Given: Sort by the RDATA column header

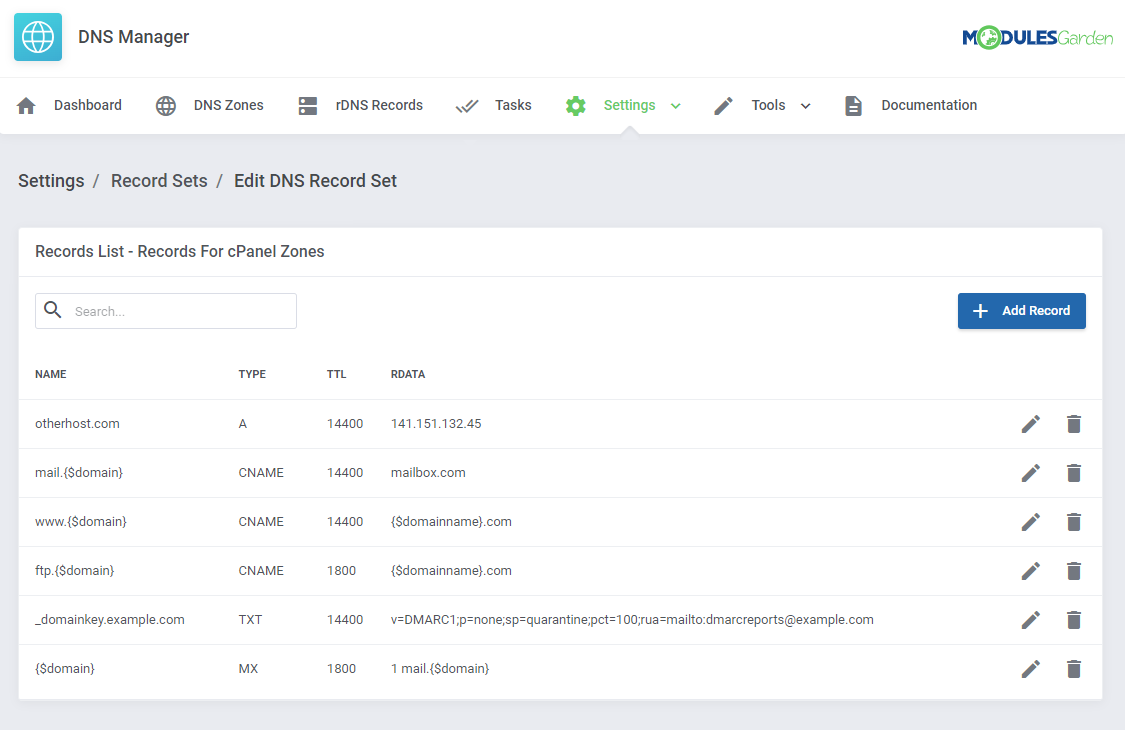Looking at the screenshot, I should click(x=408, y=374).
